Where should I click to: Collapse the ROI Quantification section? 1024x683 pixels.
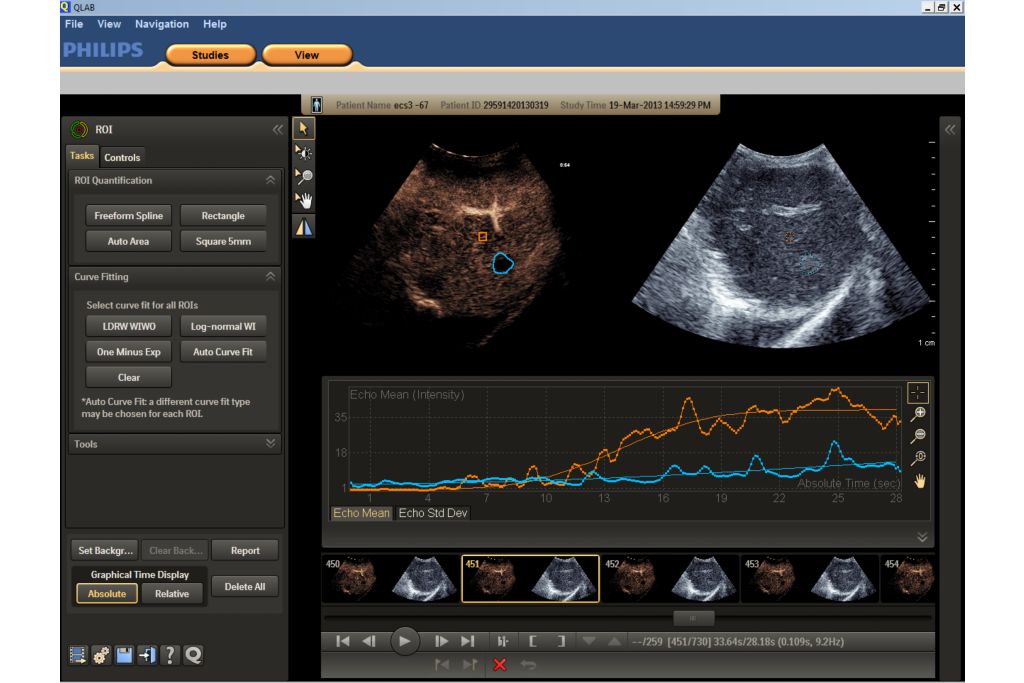(x=270, y=180)
